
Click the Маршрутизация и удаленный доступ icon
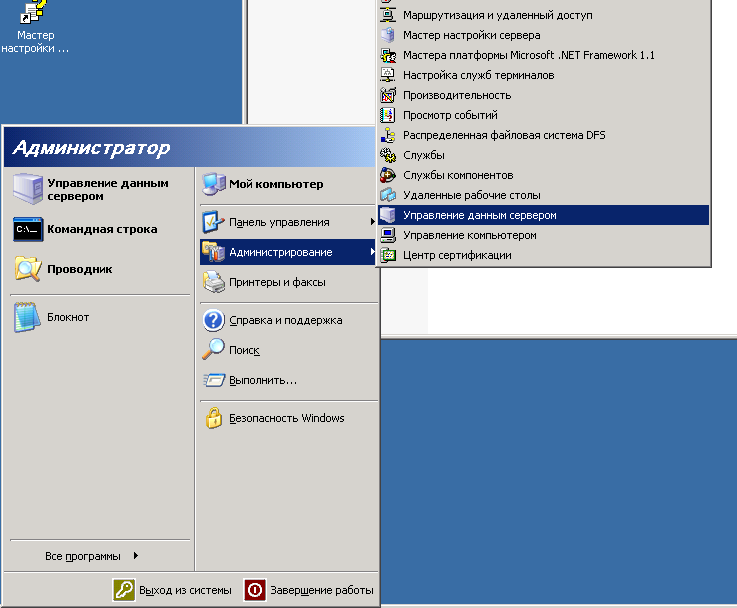click(x=388, y=15)
